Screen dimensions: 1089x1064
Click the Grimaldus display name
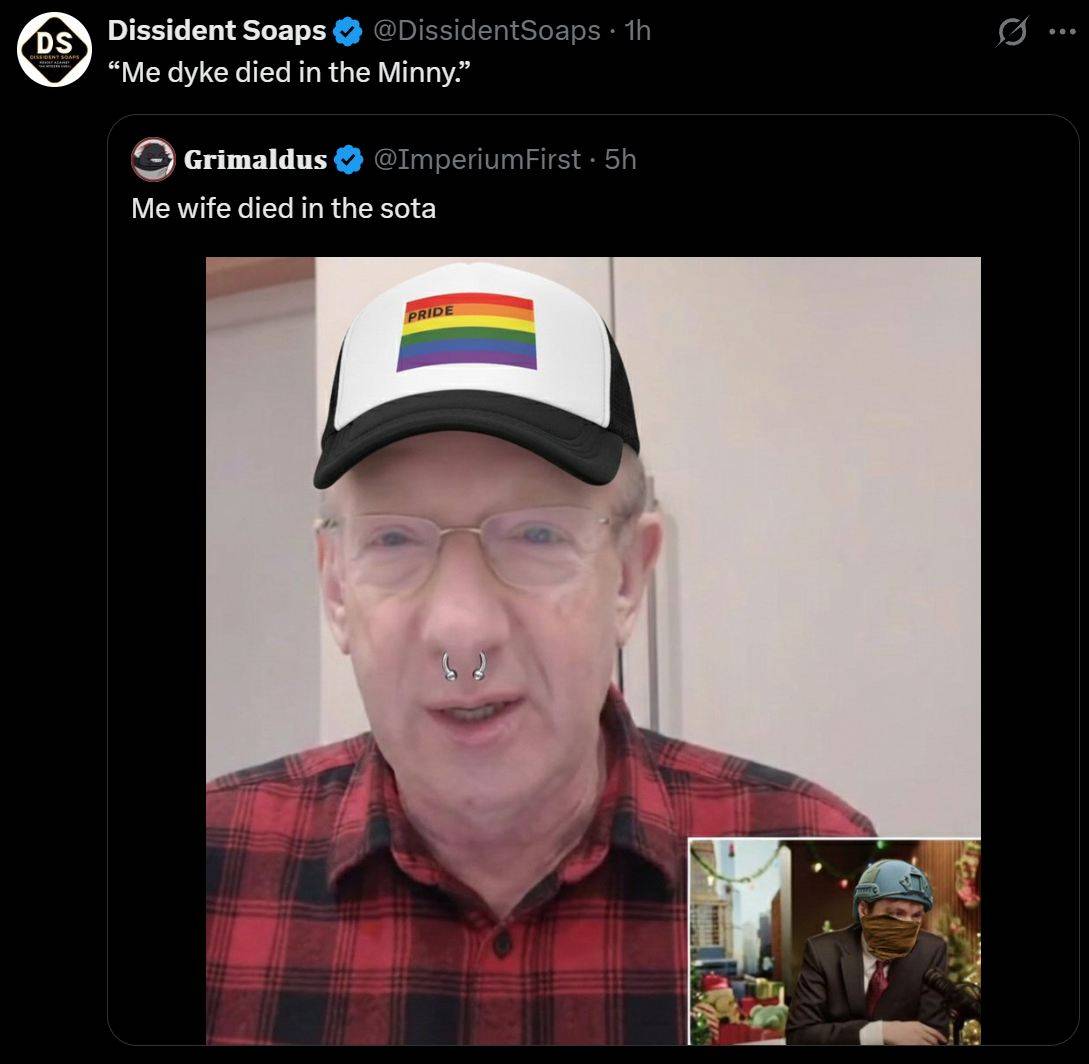255,159
